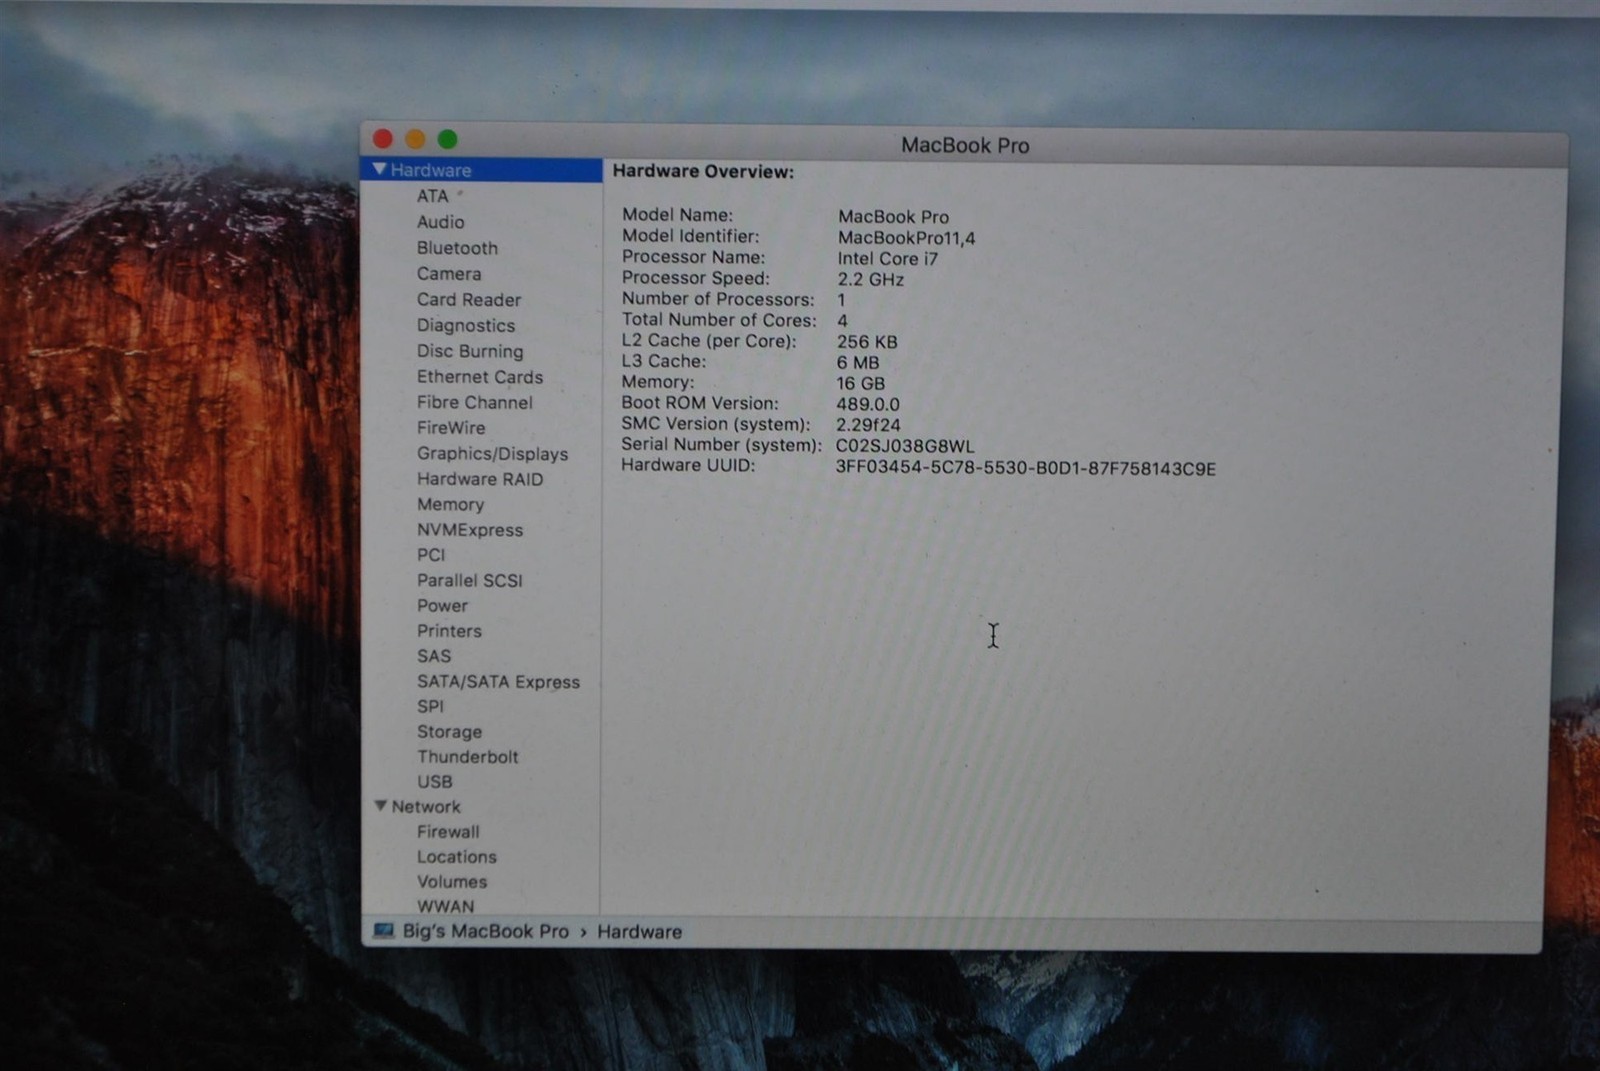Click the 2.2 GHz processor speed value
The image size is (1600, 1071).
[870, 280]
